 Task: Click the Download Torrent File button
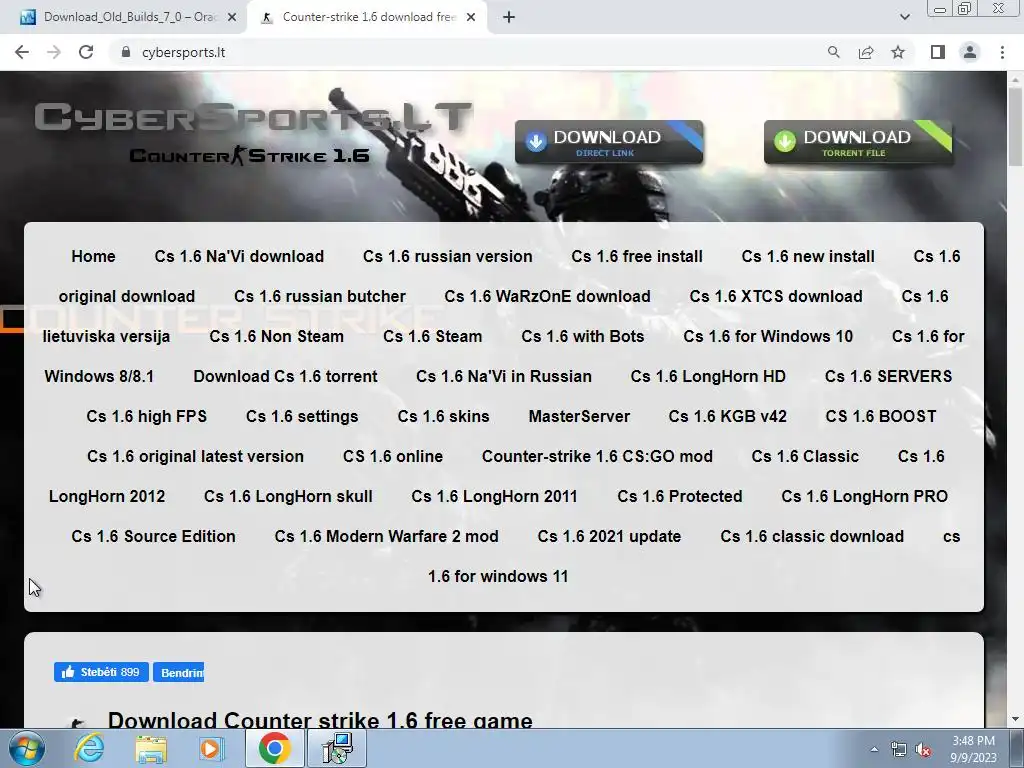(x=858, y=142)
